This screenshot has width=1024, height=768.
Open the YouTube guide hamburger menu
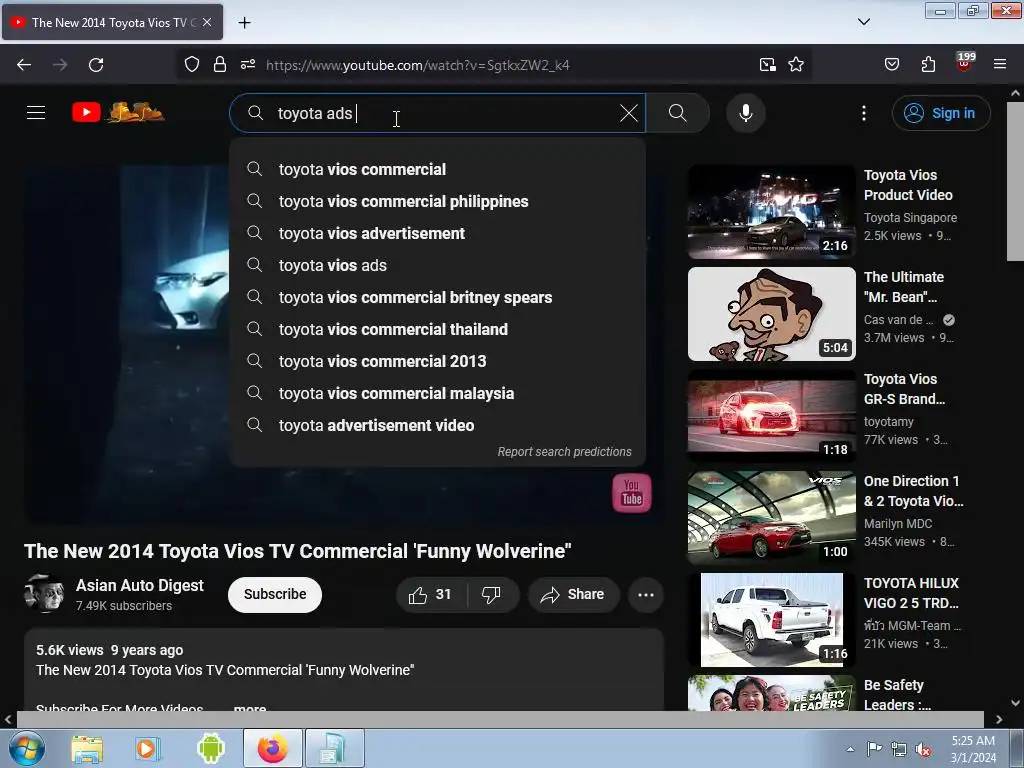[36, 113]
